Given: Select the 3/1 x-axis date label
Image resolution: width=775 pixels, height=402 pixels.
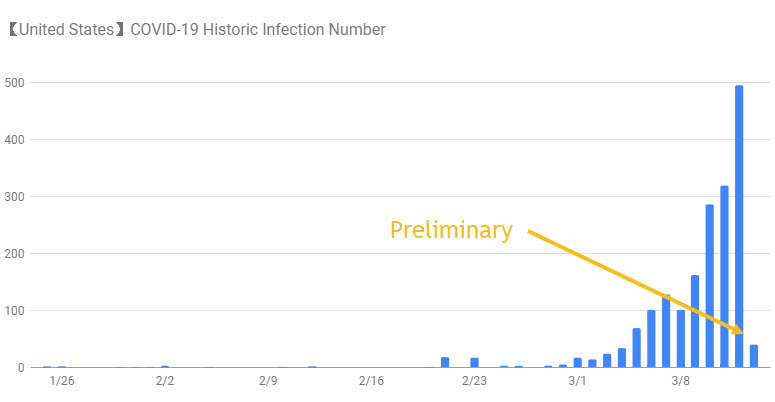Looking at the screenshot, I should [578, 381].
